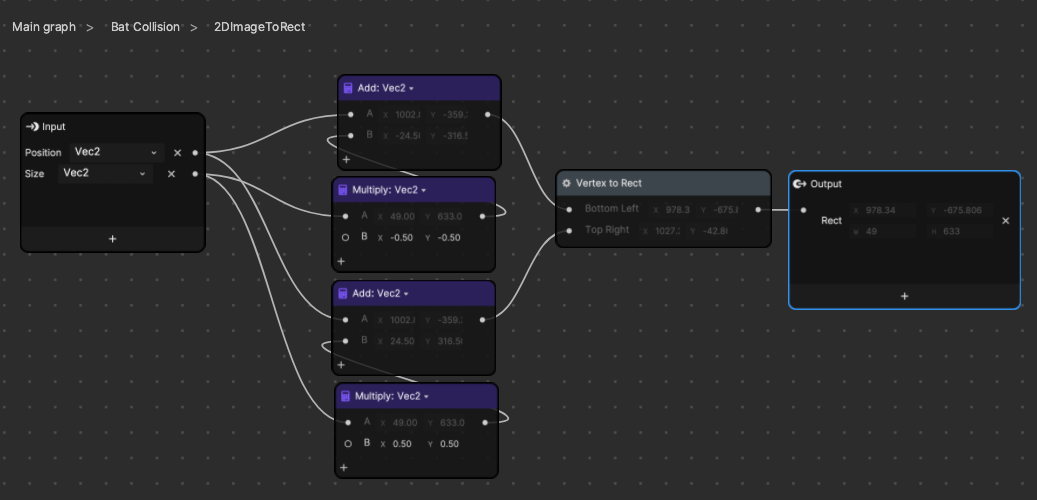Toggle B port circle on upper Multiply node
Screen dimensions: 1037x500
pyautogui.click(x=345, y=237)
